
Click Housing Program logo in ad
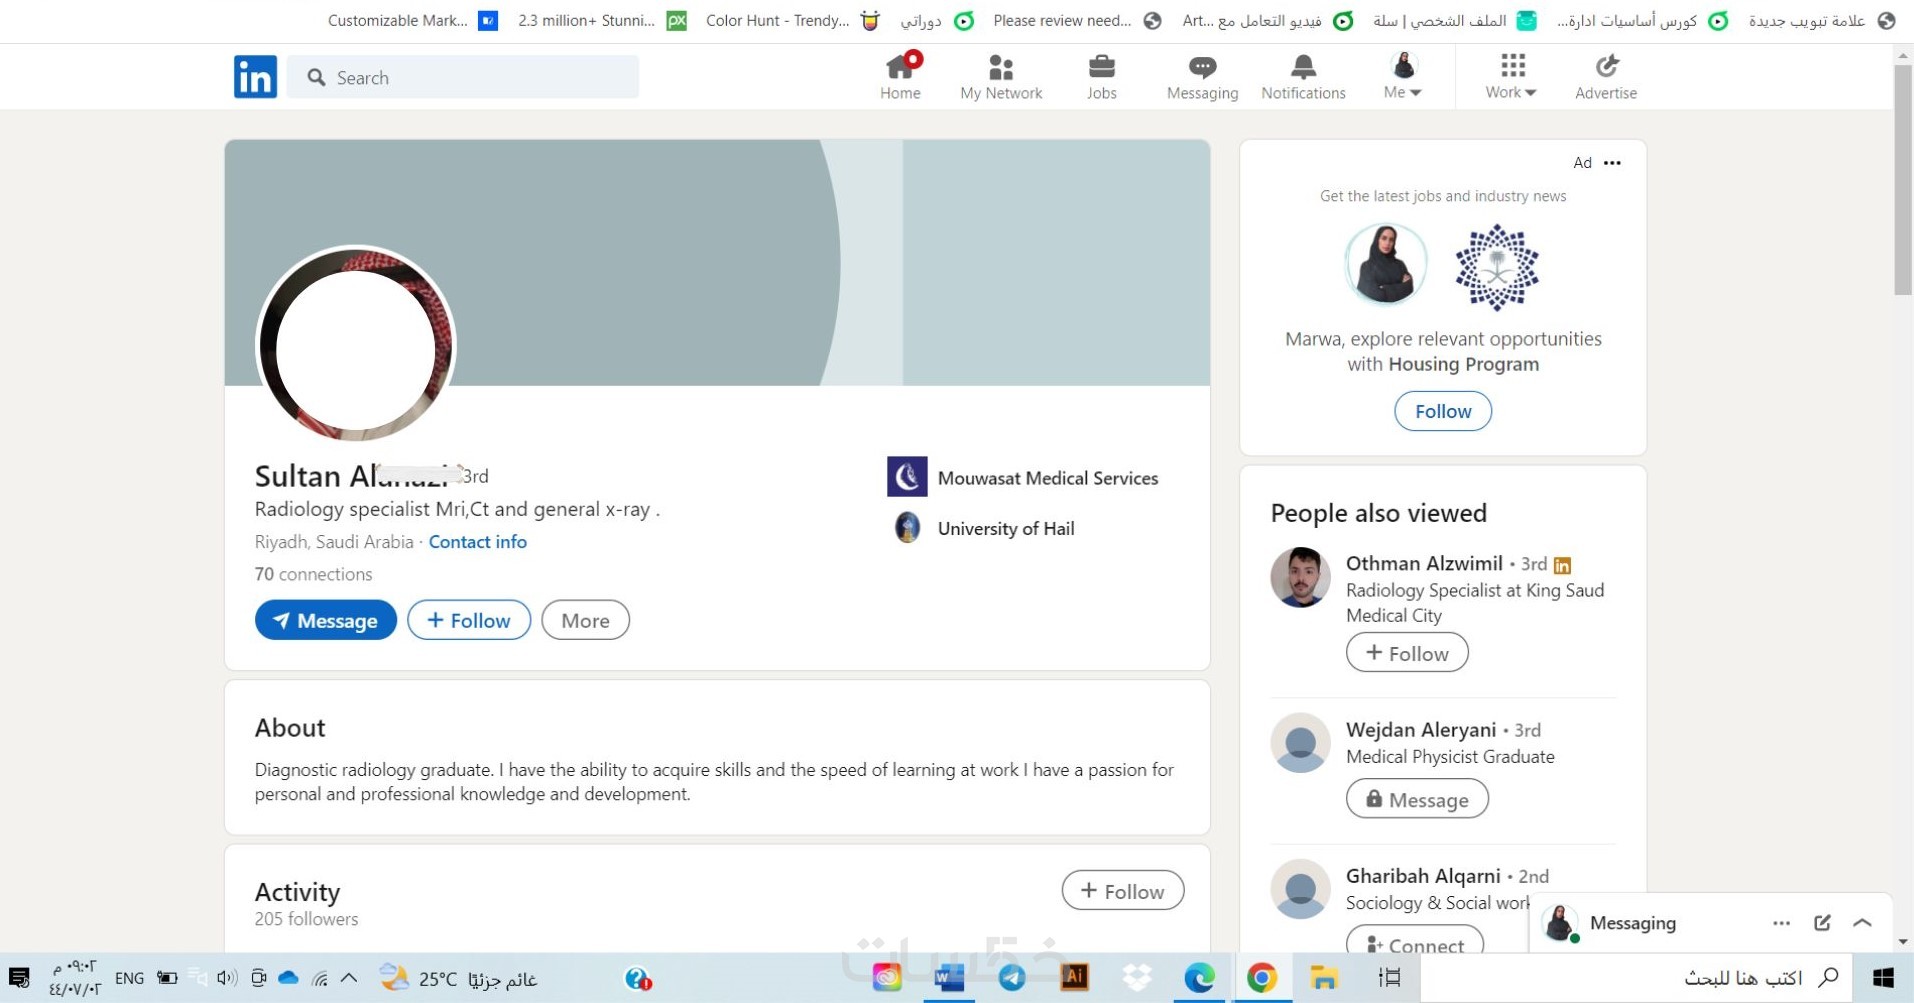(x=1496, y=267)
